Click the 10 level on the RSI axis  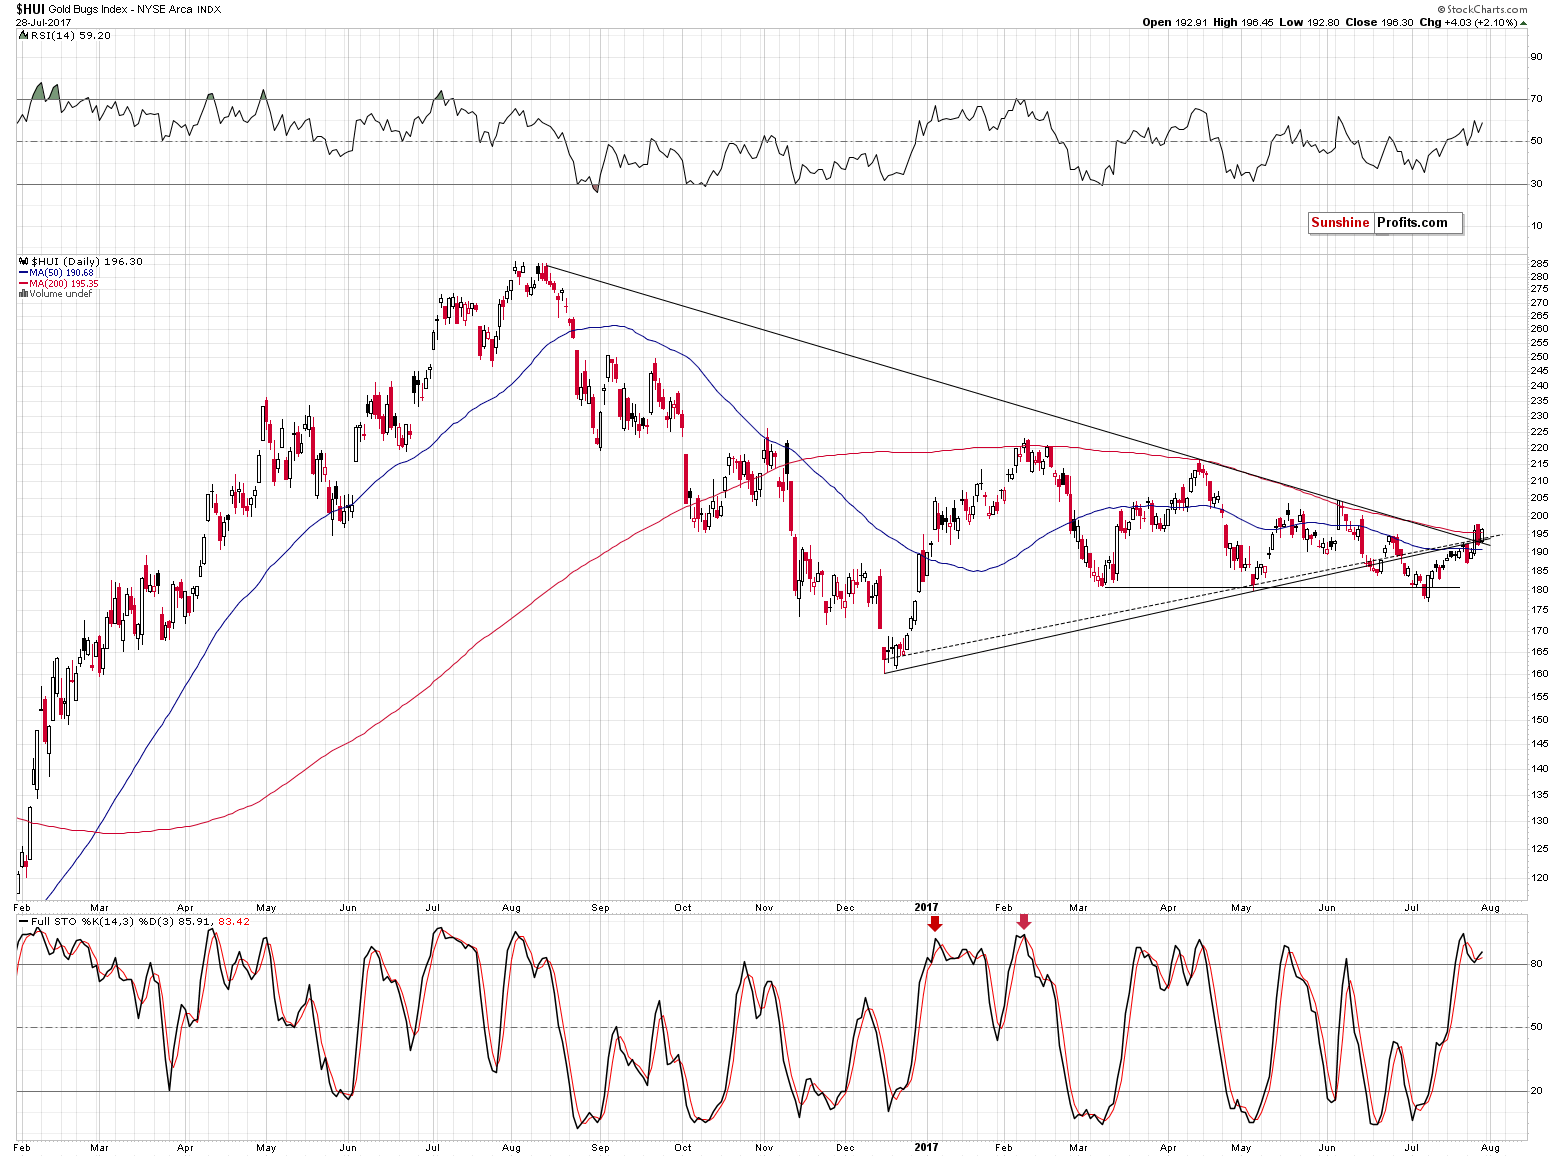tap(1536, 226)
